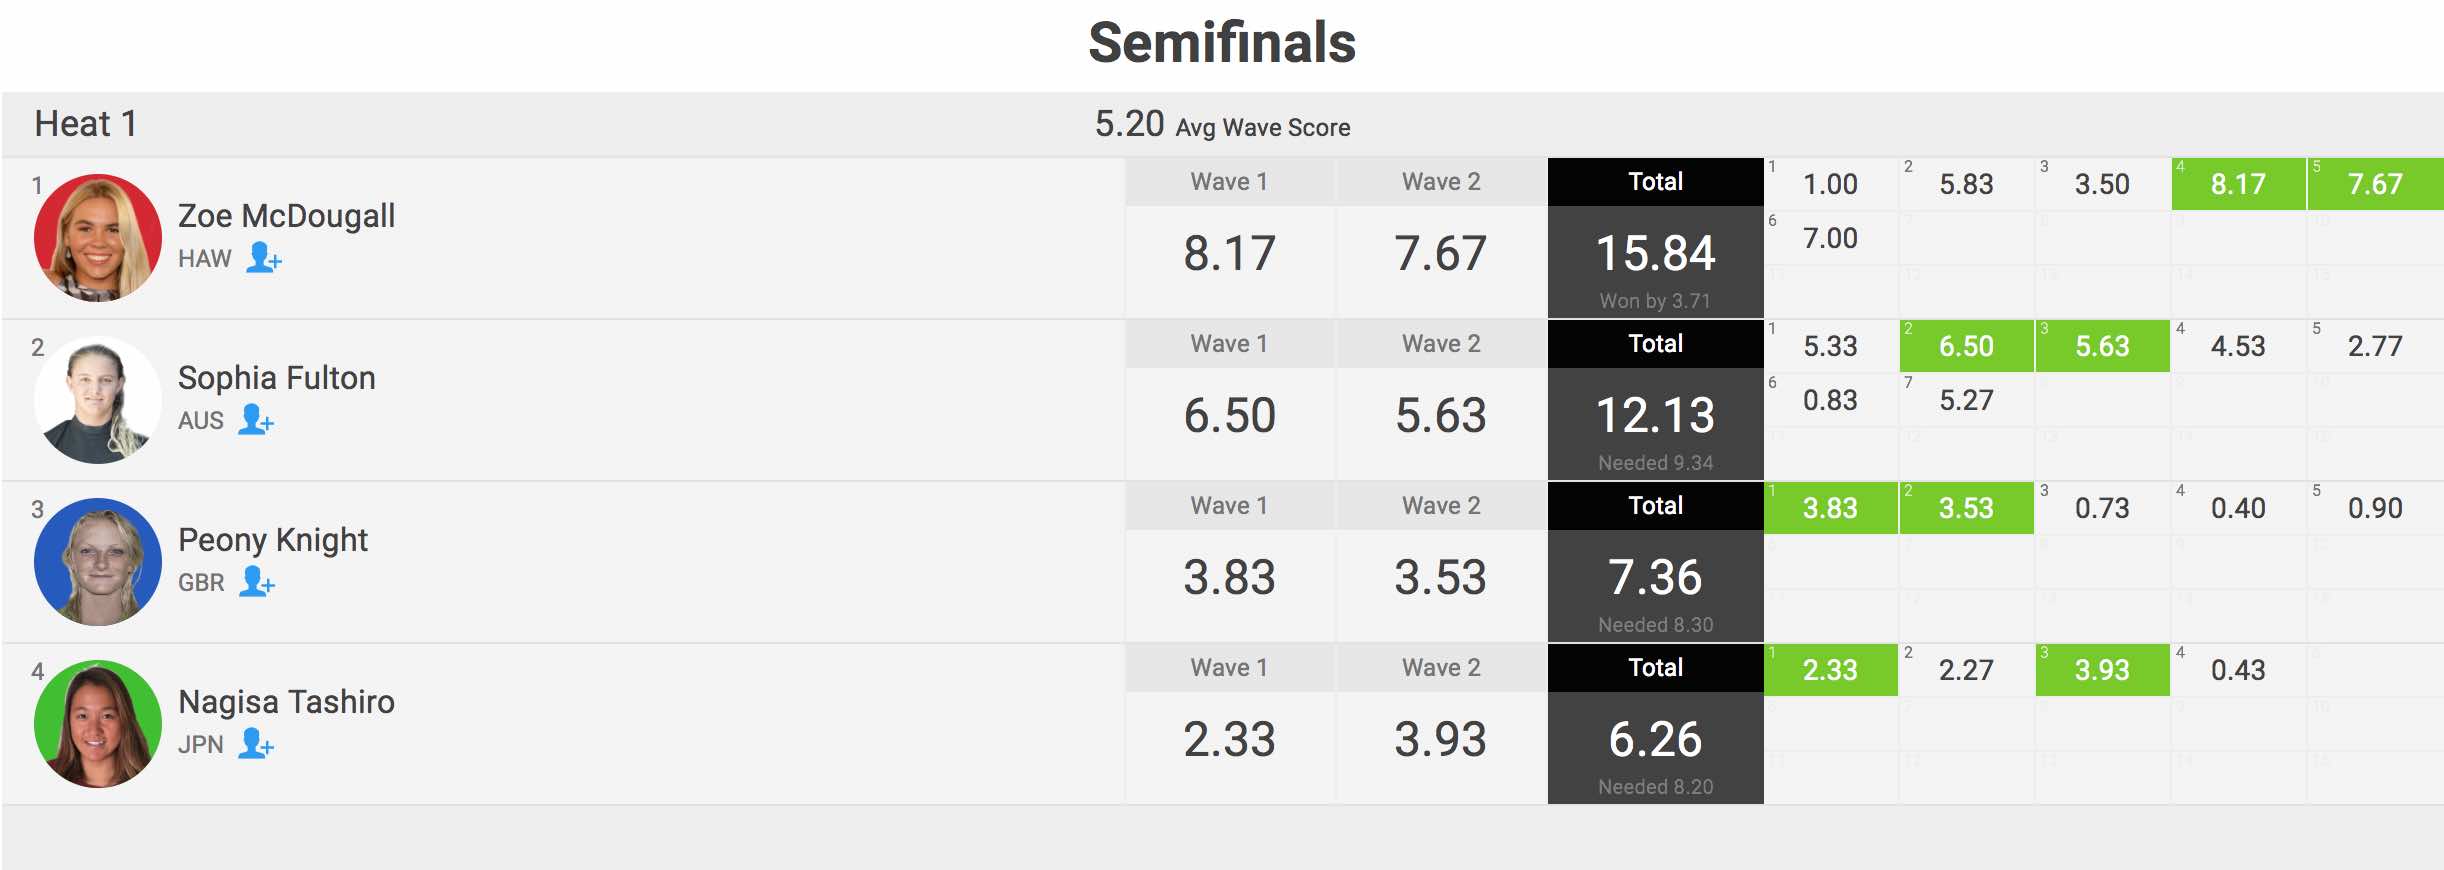The image size is (2444, 870).
Task: Click Sophia Fulton's green 6.50 wave cell
Action: (1966, 346)
